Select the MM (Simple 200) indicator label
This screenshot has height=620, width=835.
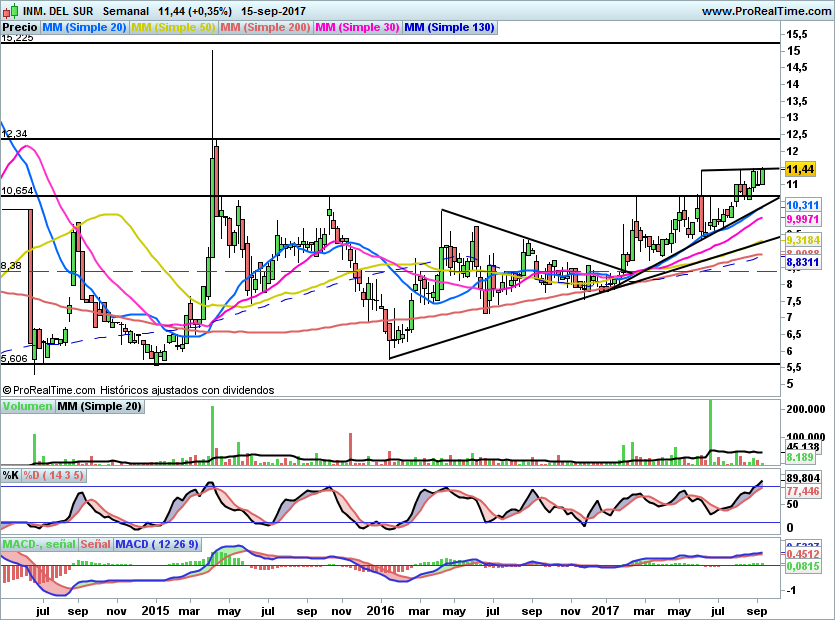tap(265, 28)
